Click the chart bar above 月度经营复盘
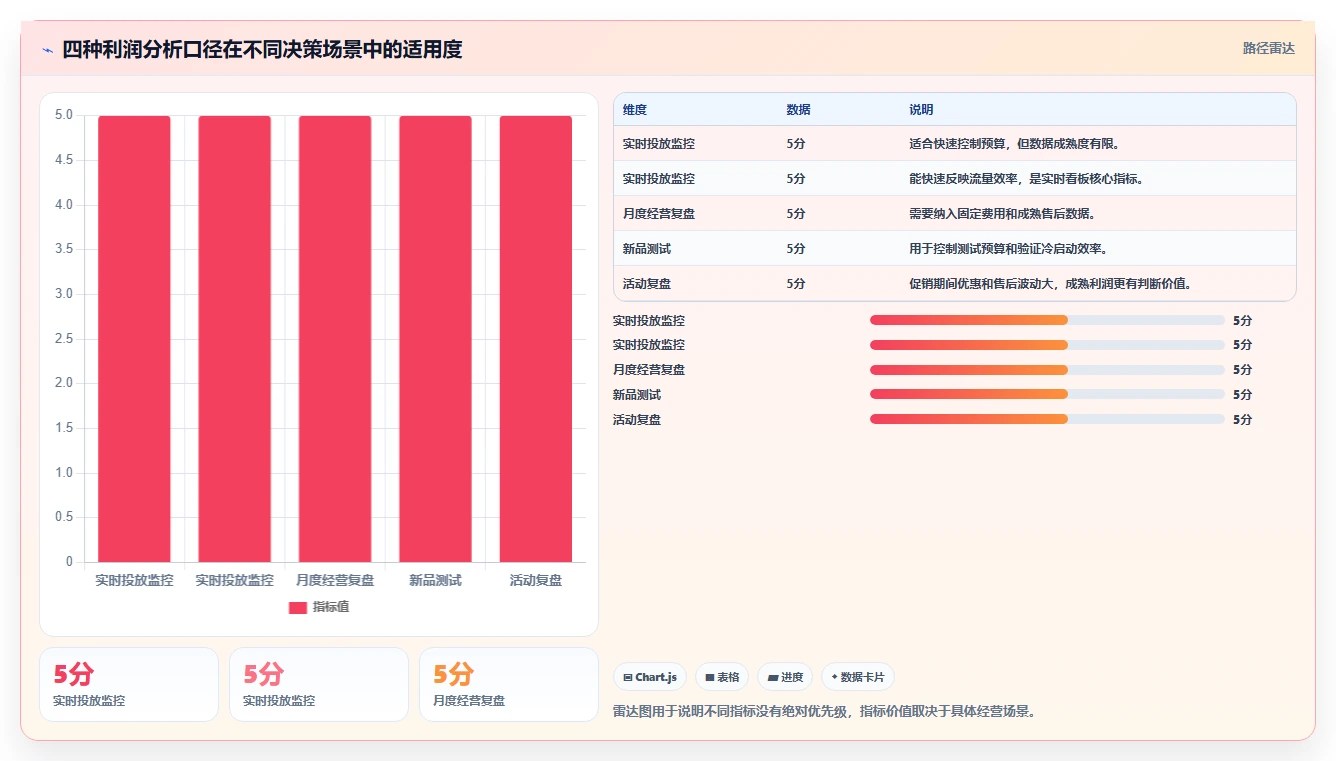The width and height of the screenshot is (1336, 761). (335, 339)
